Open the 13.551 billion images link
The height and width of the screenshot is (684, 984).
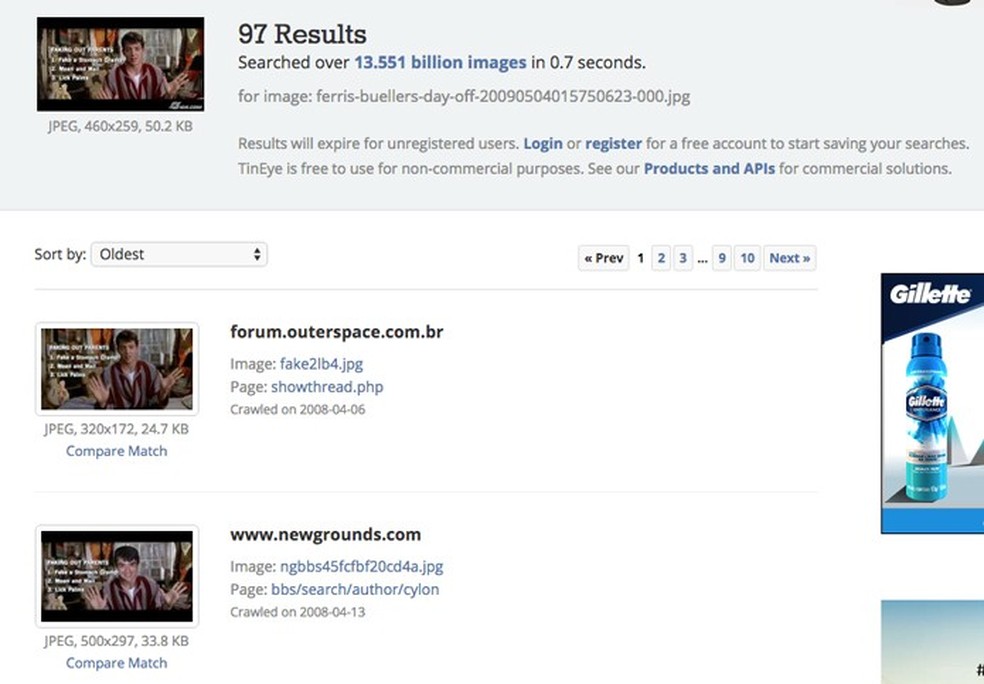441,62
